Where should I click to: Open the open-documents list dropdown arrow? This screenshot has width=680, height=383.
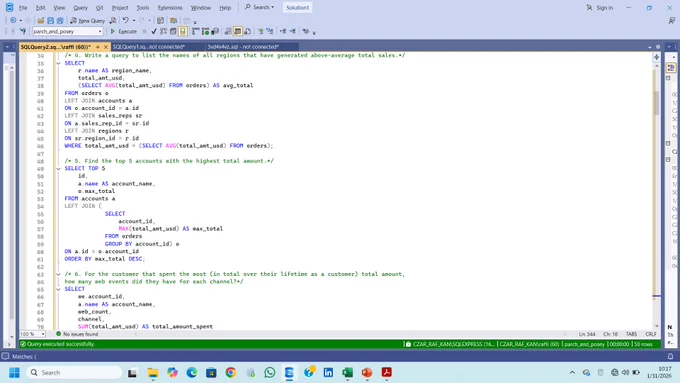[650, 47]
